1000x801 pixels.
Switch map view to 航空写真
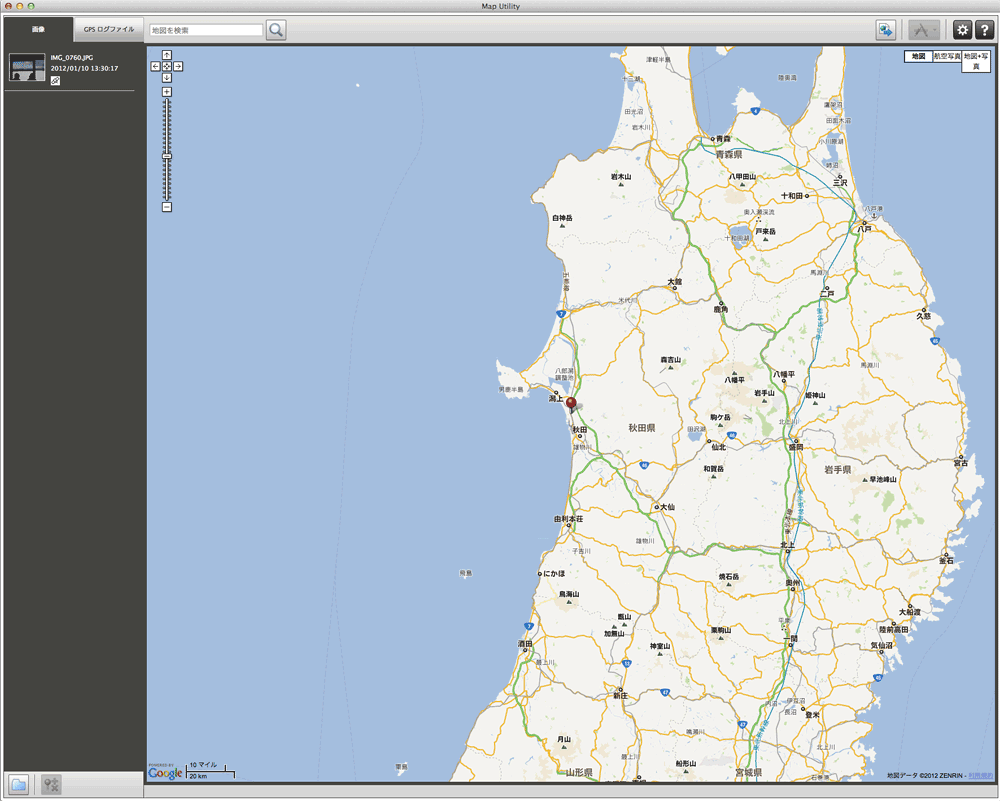point(946,57)
